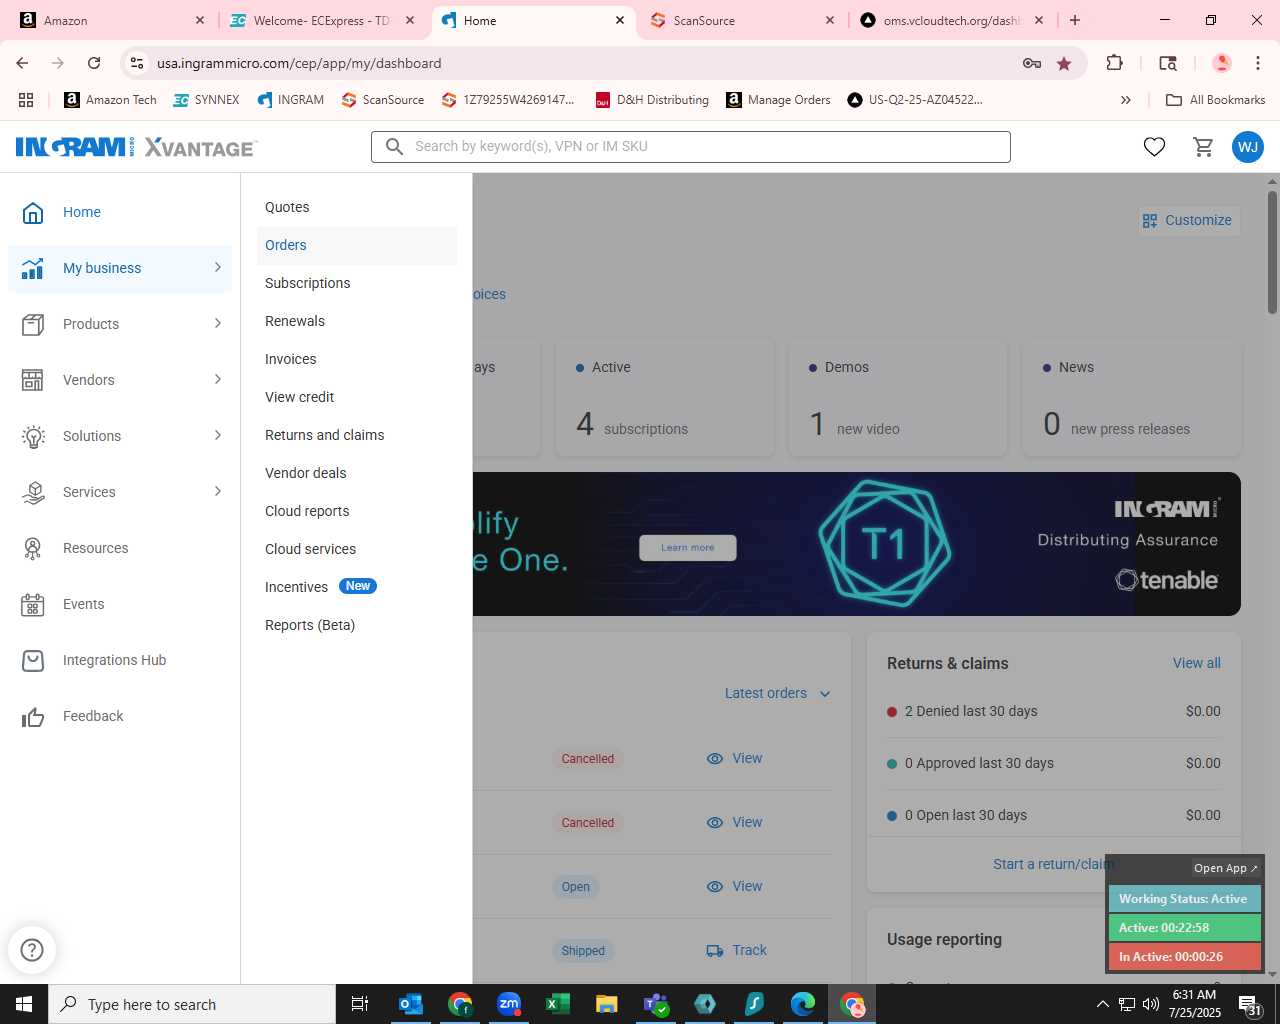Open Zoom from the taskbar
Viewport: 1280px width, 1024px height.
pos(509,1004)
